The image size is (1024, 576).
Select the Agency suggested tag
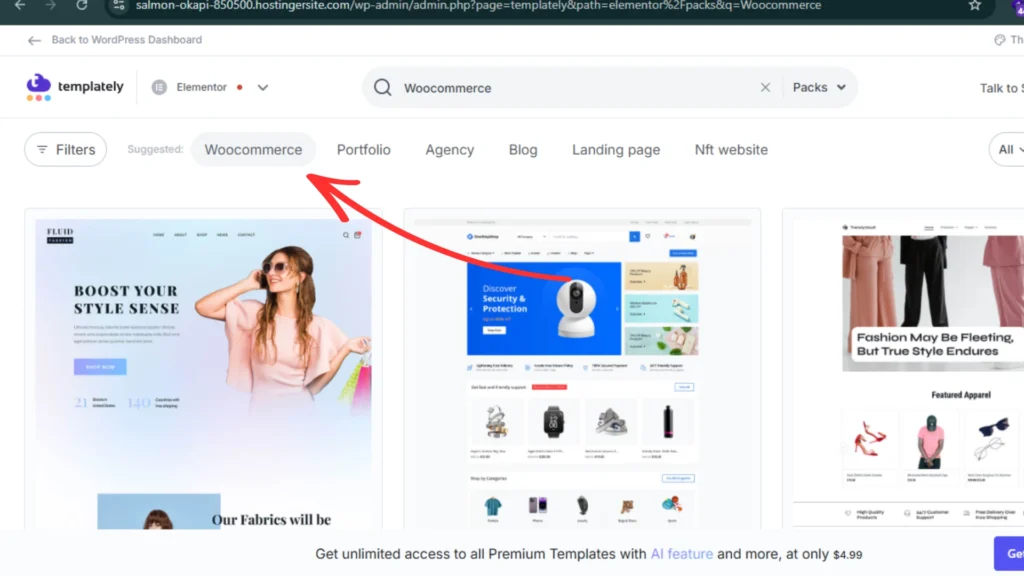(x=449, y=150)
